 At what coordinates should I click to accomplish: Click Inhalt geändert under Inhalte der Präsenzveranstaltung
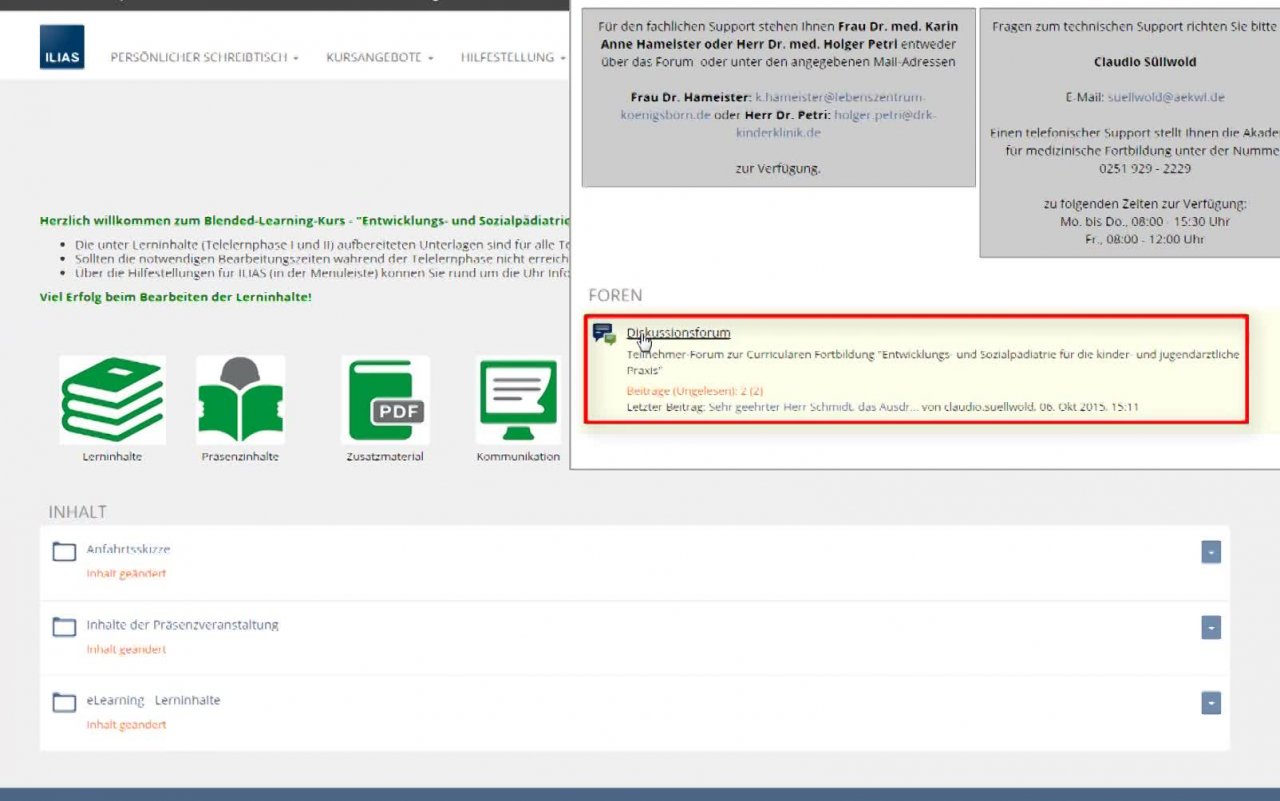click(x=126, y=650)
